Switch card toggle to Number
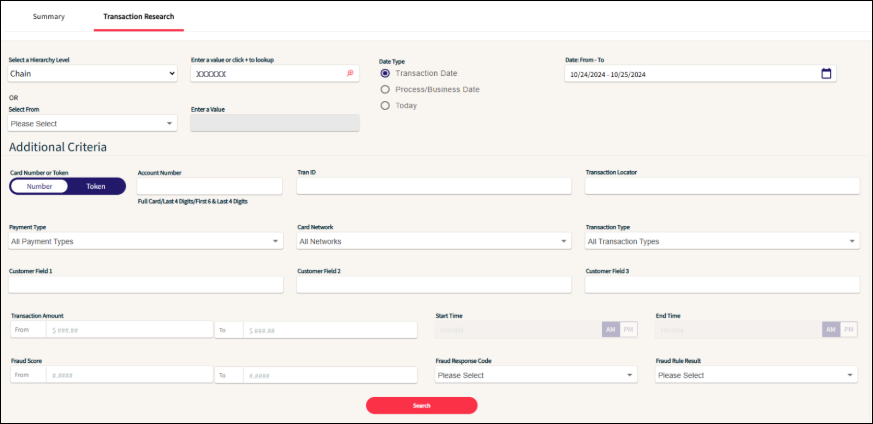 tap(40, 186)
